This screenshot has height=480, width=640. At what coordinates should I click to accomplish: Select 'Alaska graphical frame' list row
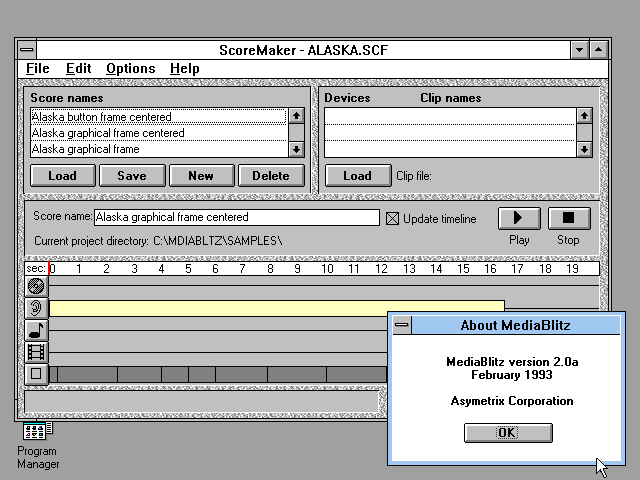[x=159, y=149]
